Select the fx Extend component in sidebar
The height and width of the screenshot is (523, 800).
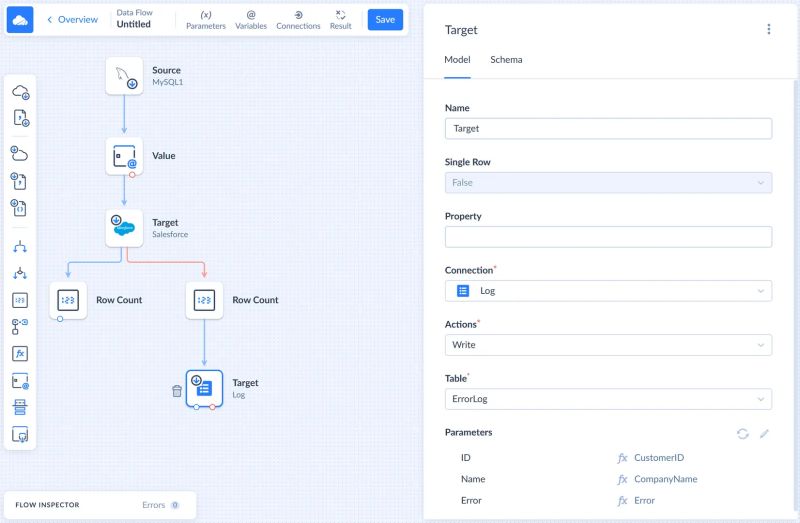click(20, 354)
